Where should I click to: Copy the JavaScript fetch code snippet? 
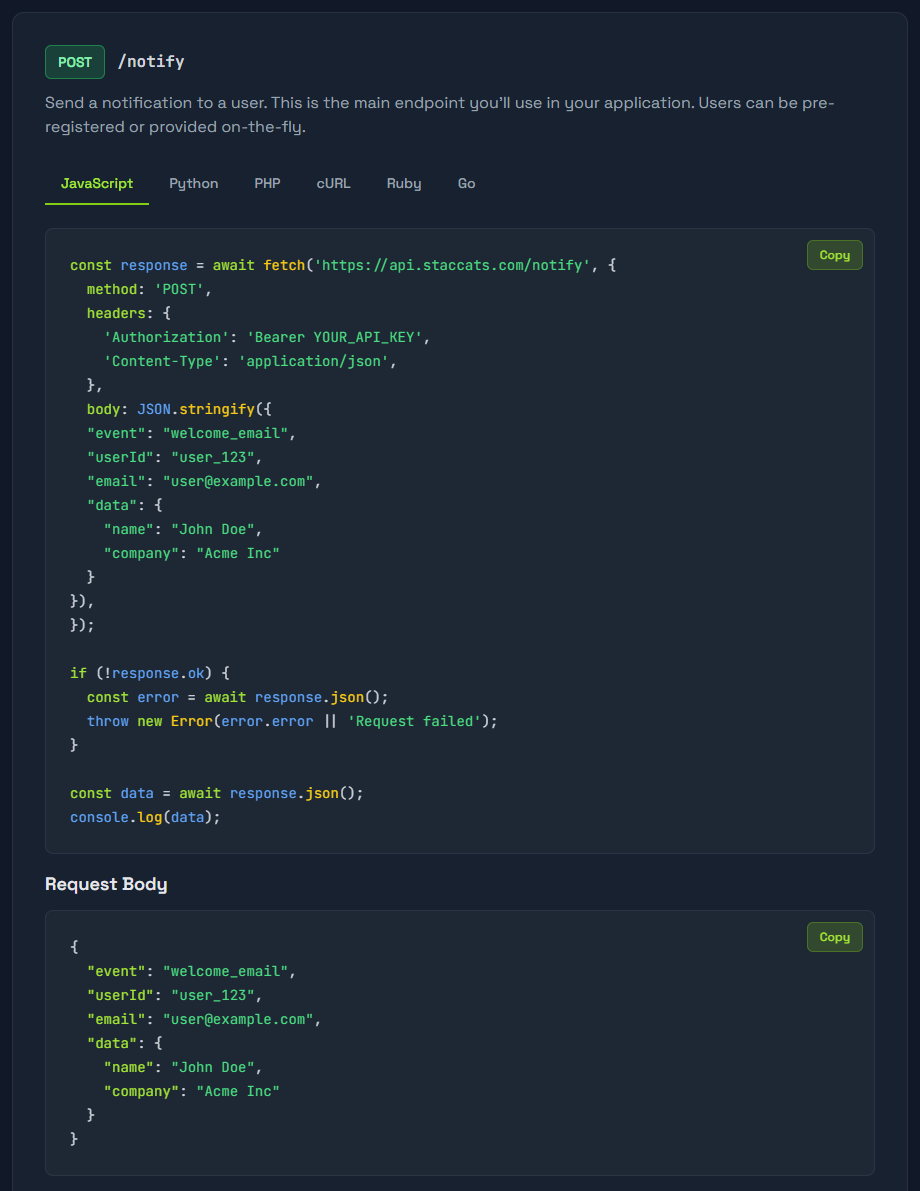point(834,255)
